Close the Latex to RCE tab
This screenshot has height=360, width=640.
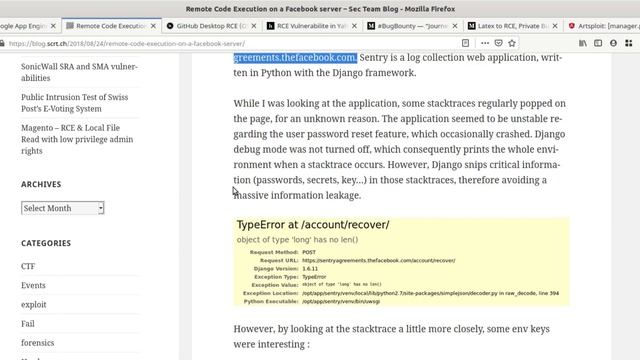(x=555, y=26)
